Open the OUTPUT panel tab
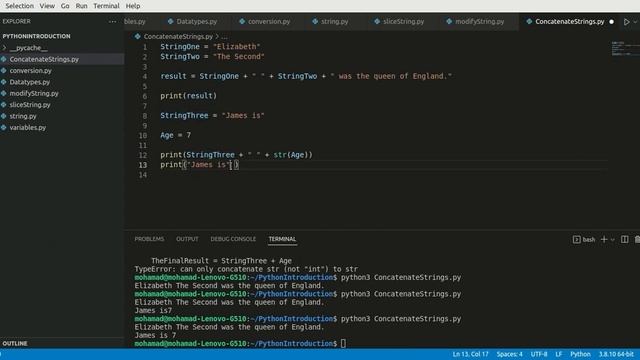The image size is (640, 360). (187, 239)
